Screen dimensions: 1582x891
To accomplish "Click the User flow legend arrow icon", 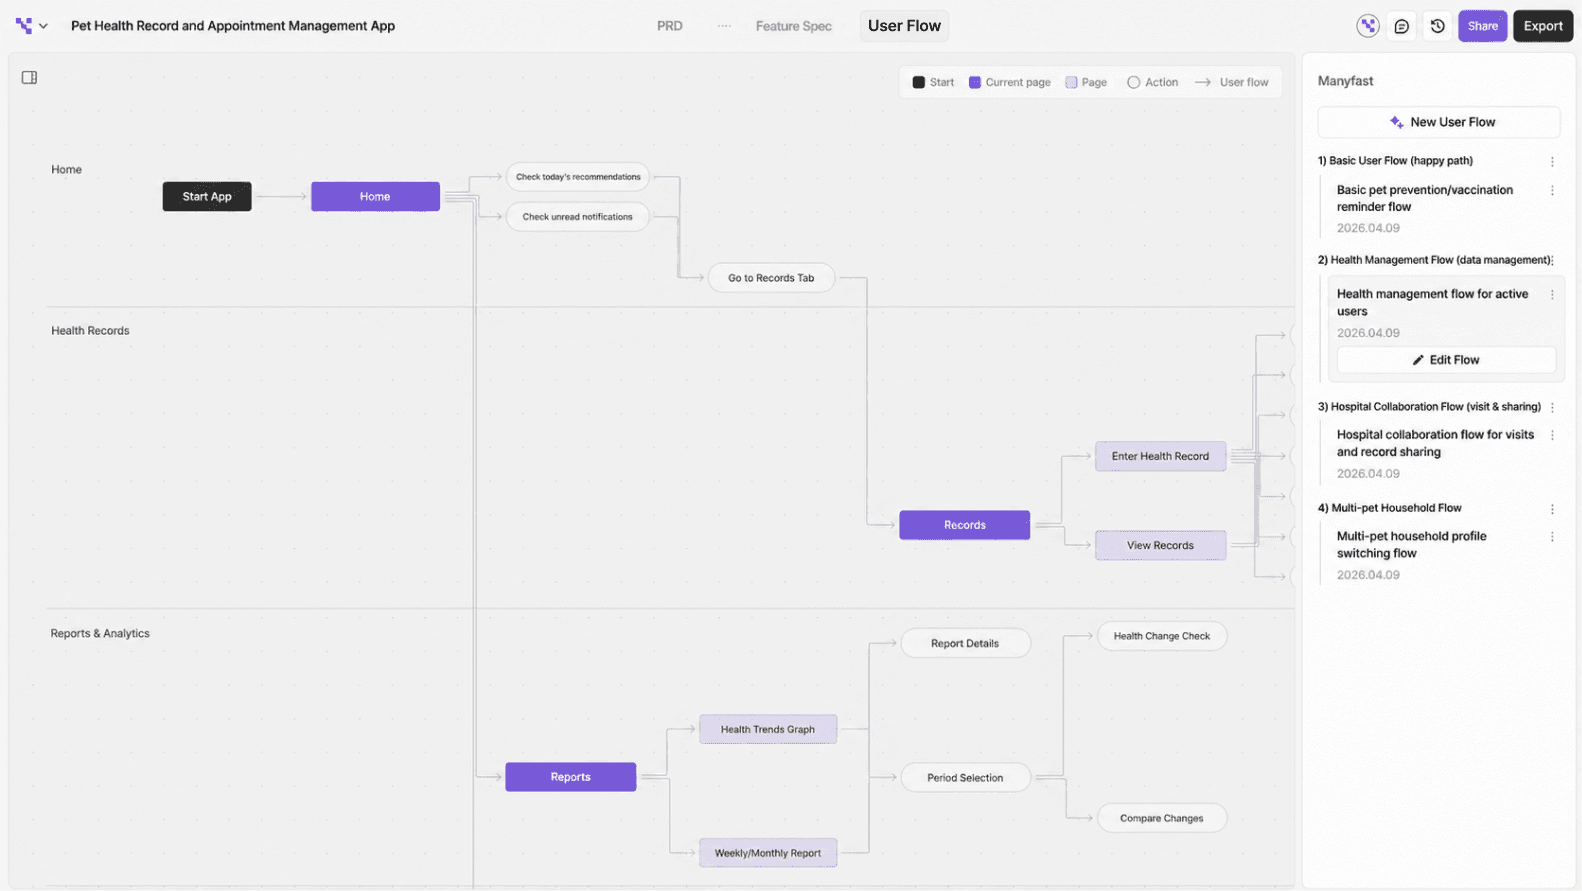I will (x=1203, y=82).
